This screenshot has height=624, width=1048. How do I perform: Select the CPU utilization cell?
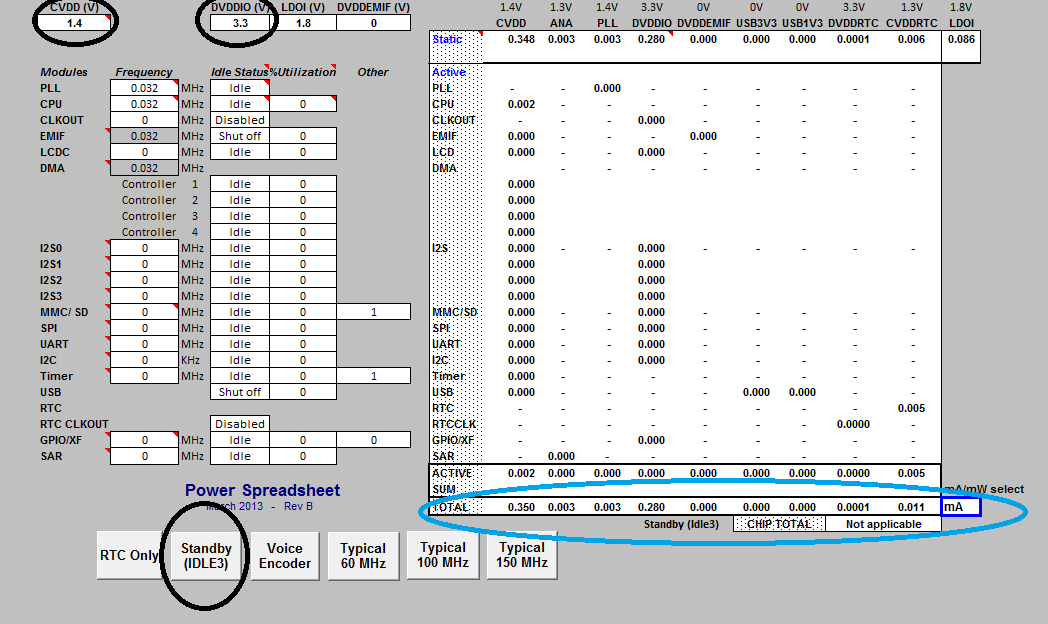tap(303, 104)
